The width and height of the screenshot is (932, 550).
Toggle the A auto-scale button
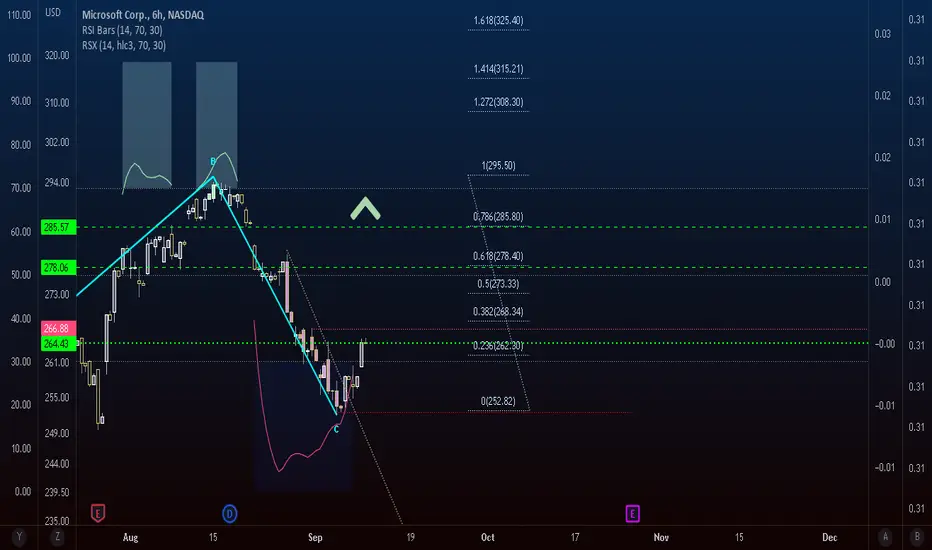pyautogui.click(x=885, y=537)
